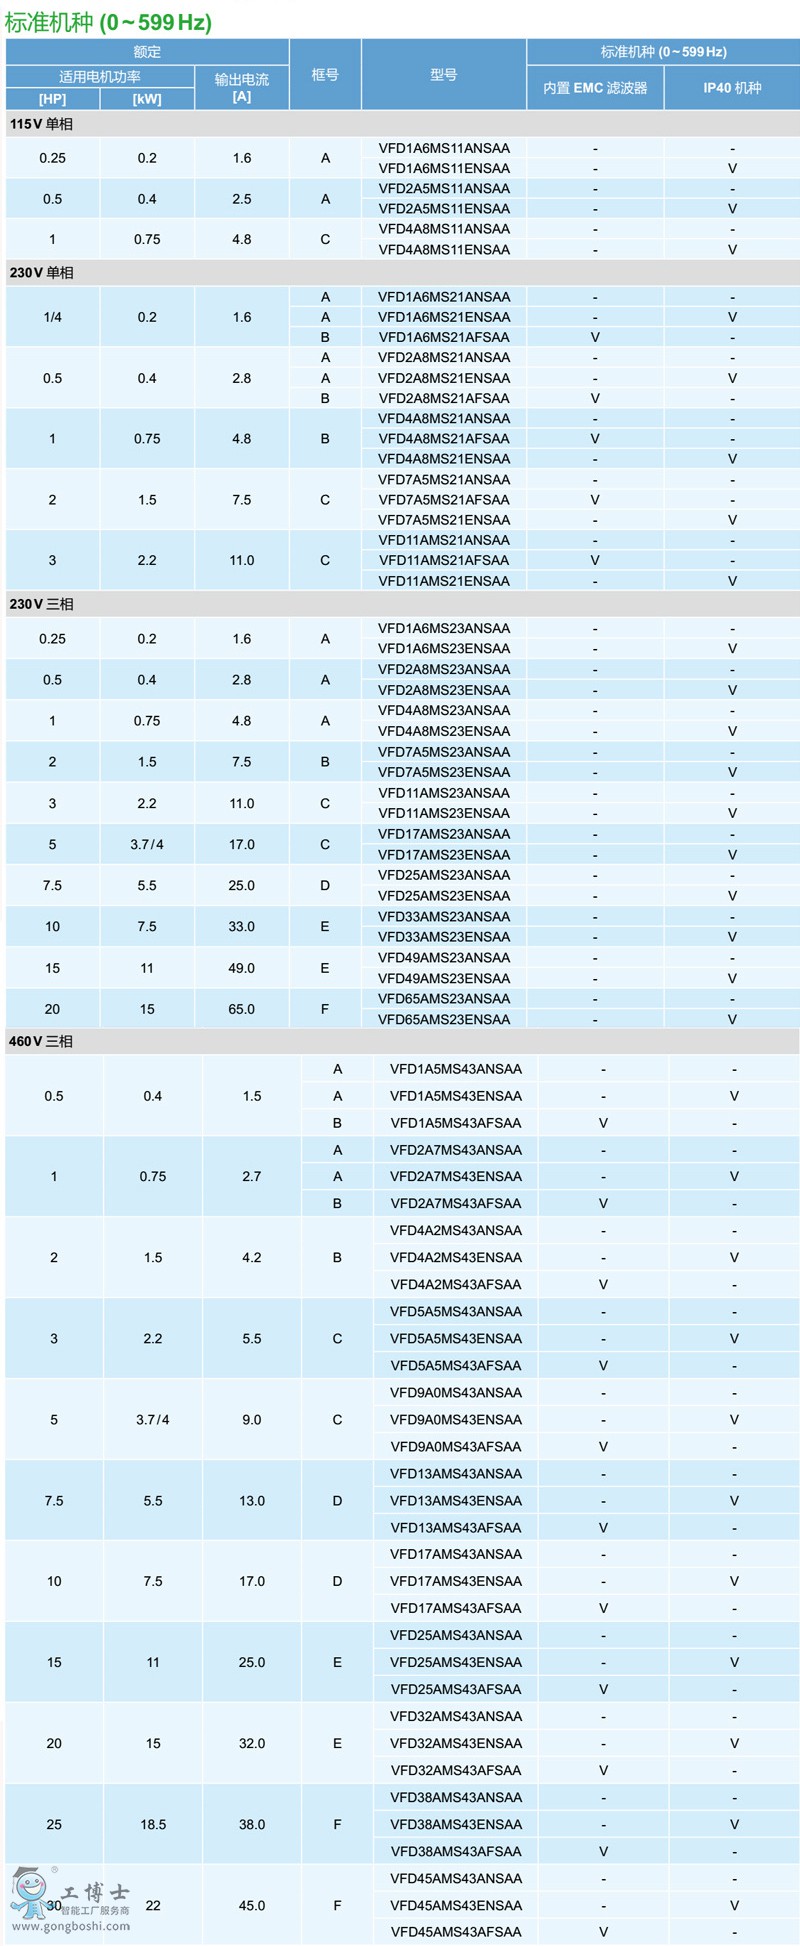Click the [HP] sub-header cell

coord(52,99)
